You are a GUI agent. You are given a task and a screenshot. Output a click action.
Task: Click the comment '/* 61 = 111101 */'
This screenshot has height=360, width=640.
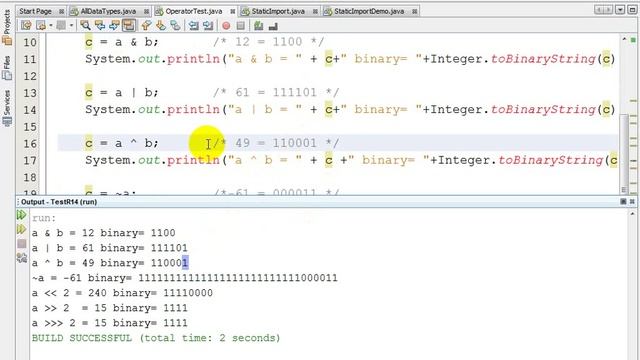click(276, 93)
